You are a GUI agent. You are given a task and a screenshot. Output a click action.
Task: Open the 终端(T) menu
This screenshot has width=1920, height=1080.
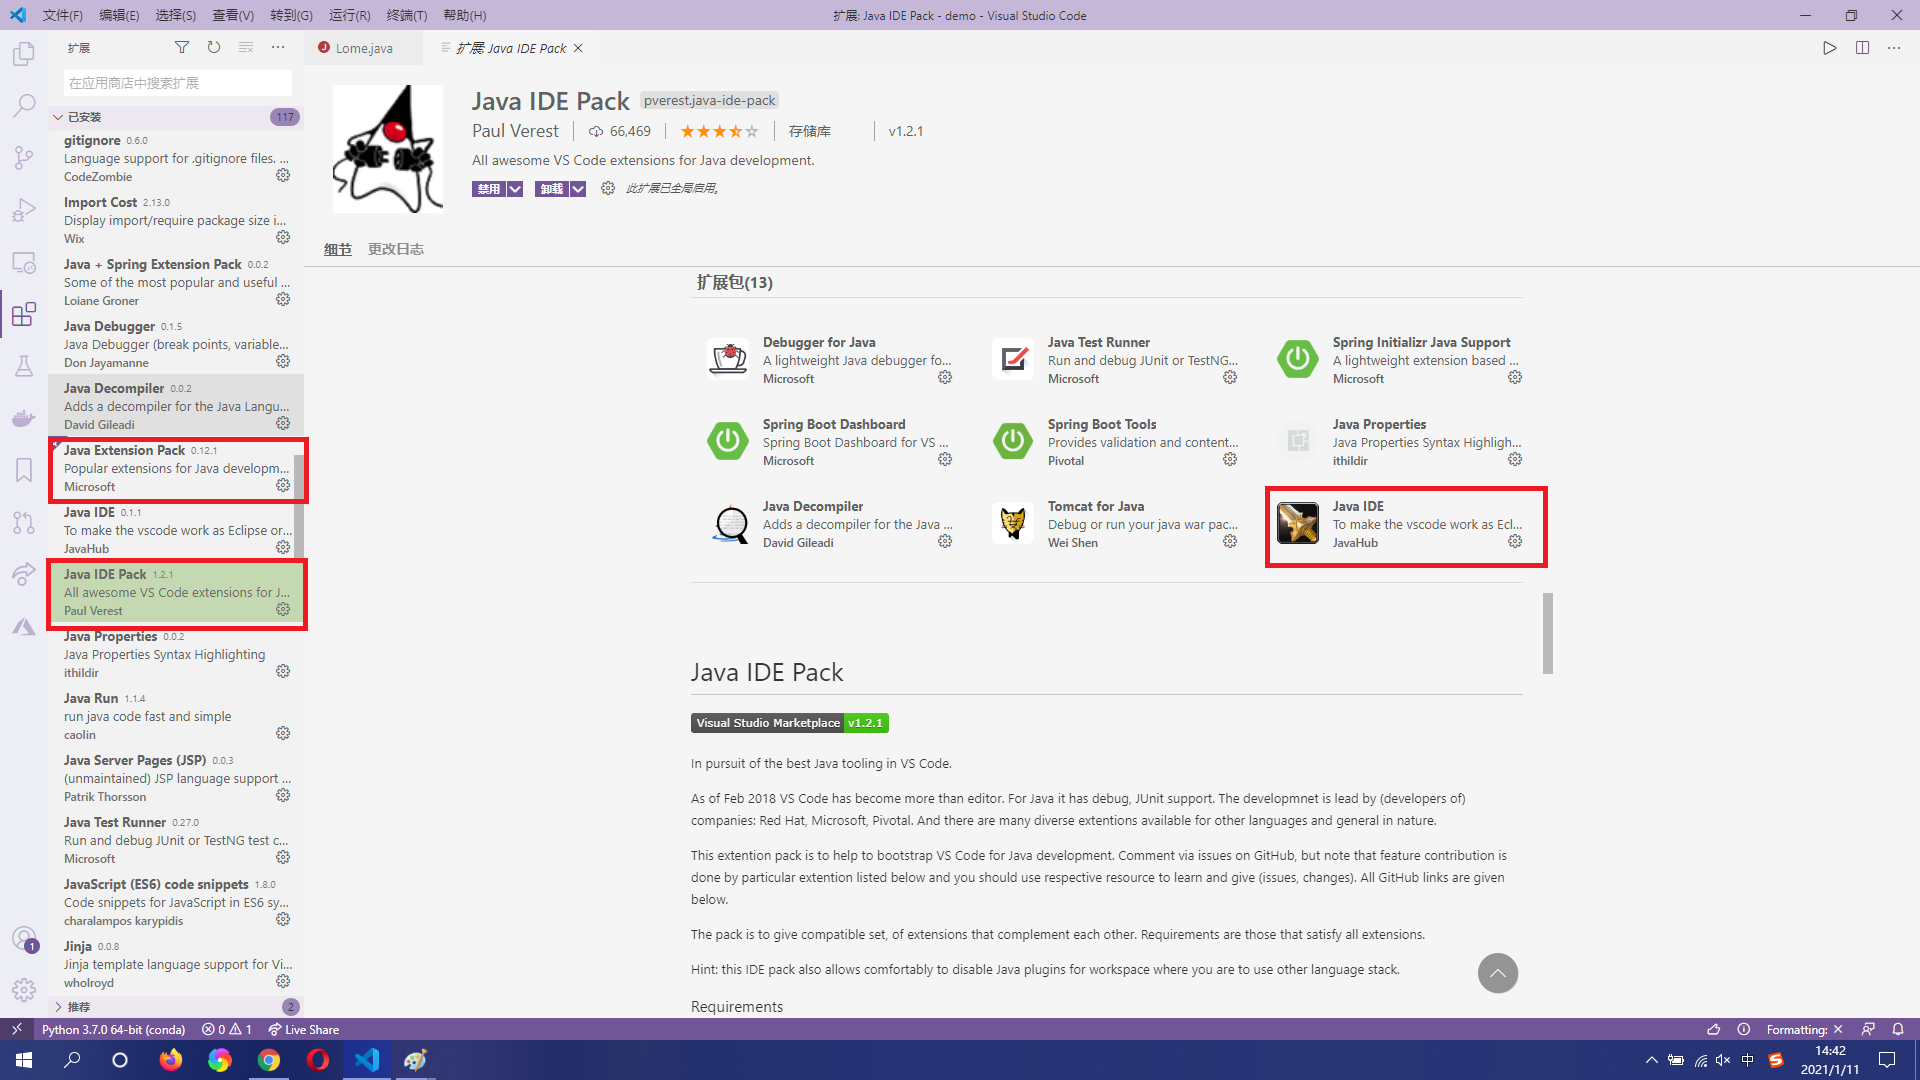click(x=406, y=15)
